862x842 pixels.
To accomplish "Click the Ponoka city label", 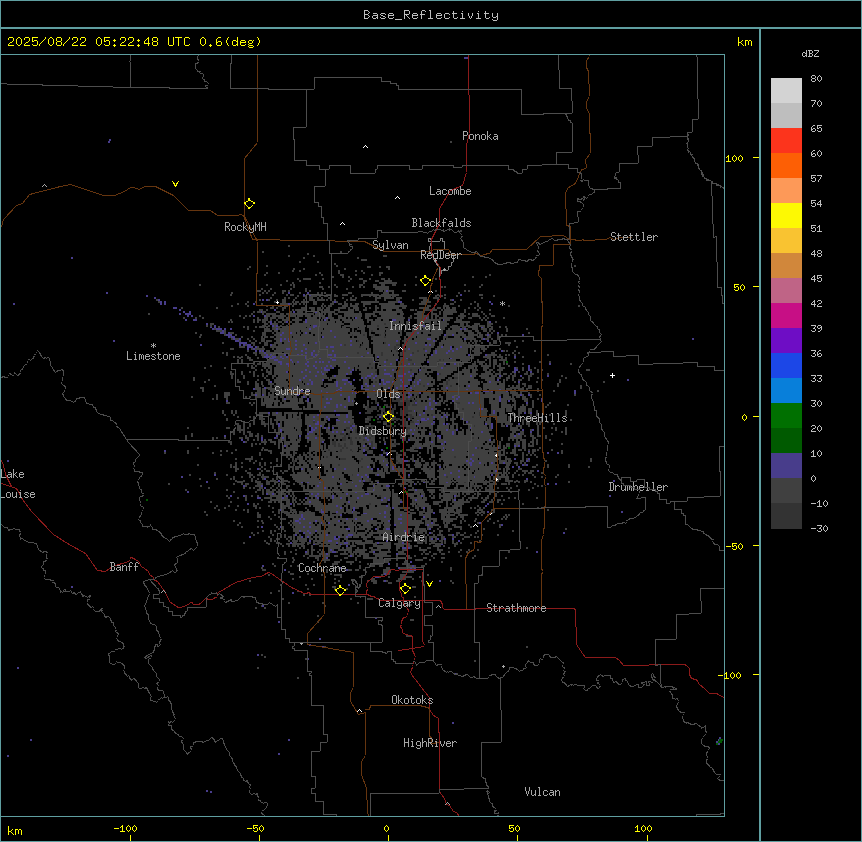I will [x=480, y=136].
